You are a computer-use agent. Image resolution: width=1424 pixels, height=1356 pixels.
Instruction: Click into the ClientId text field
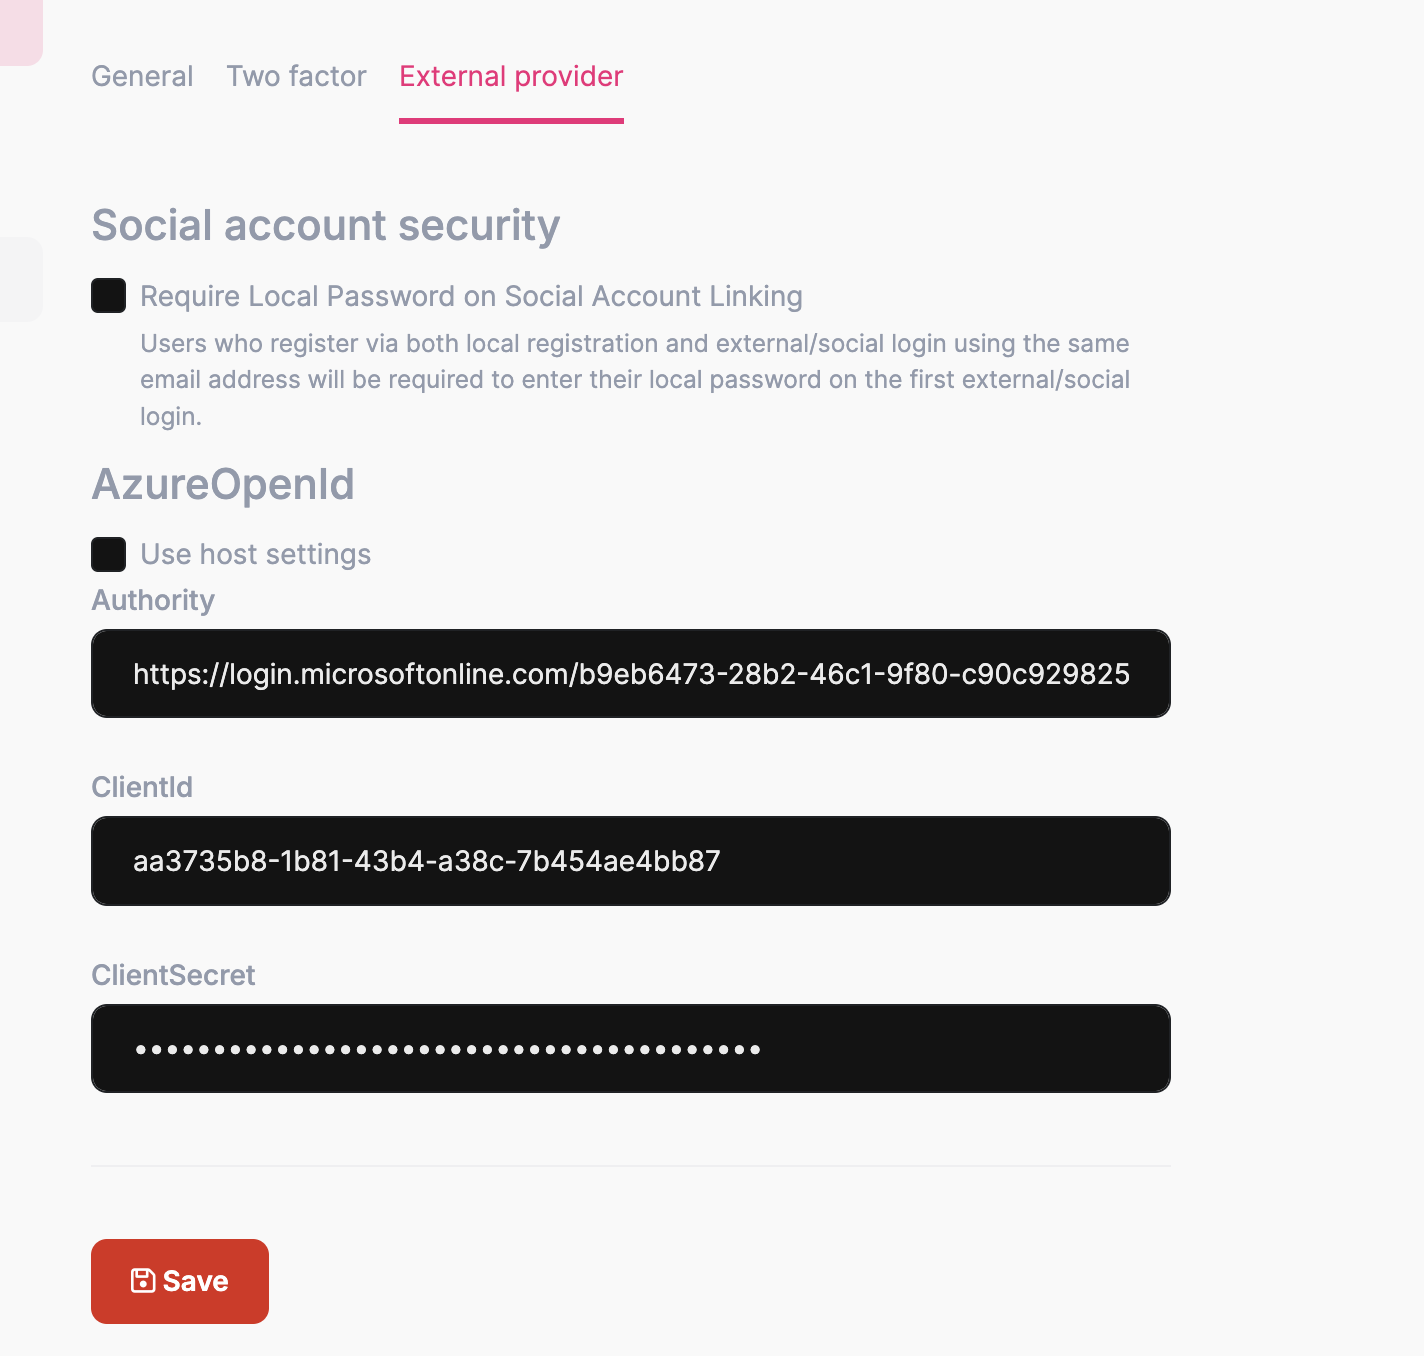630,861
